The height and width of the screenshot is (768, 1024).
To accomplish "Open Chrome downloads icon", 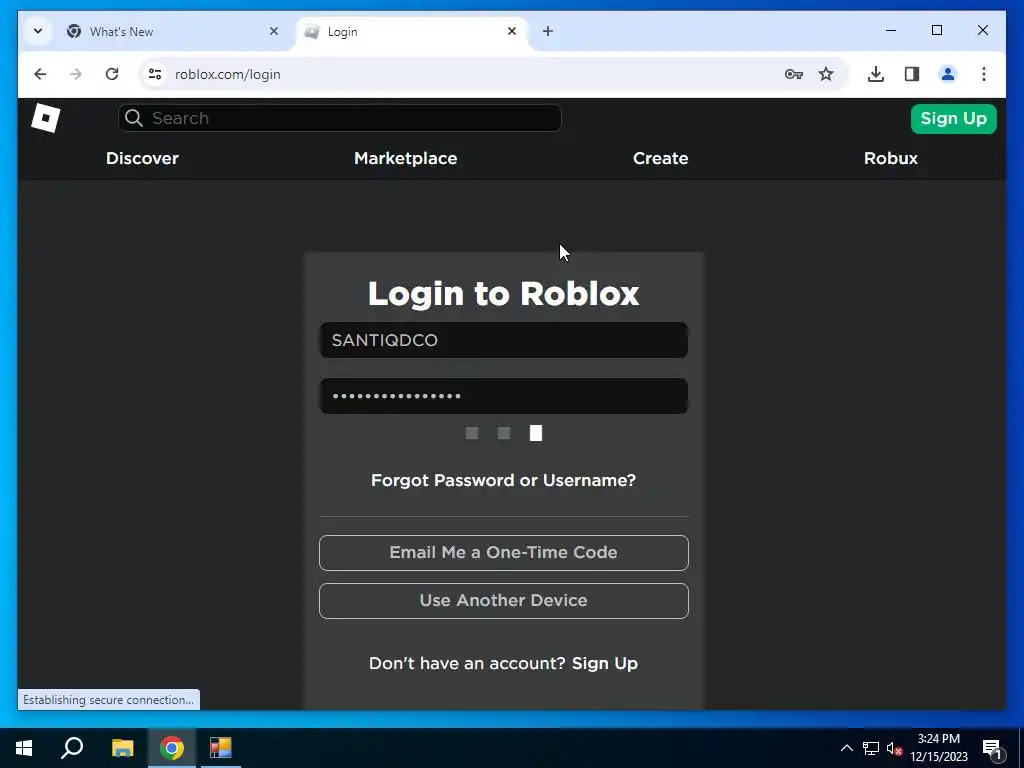I will click(x=876, y=74).
